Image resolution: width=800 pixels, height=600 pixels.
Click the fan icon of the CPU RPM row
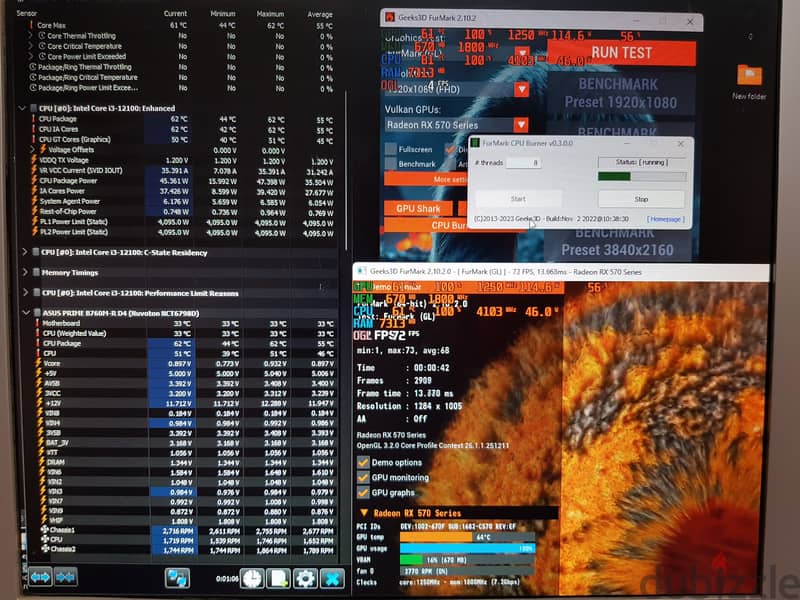click(44, 539)
